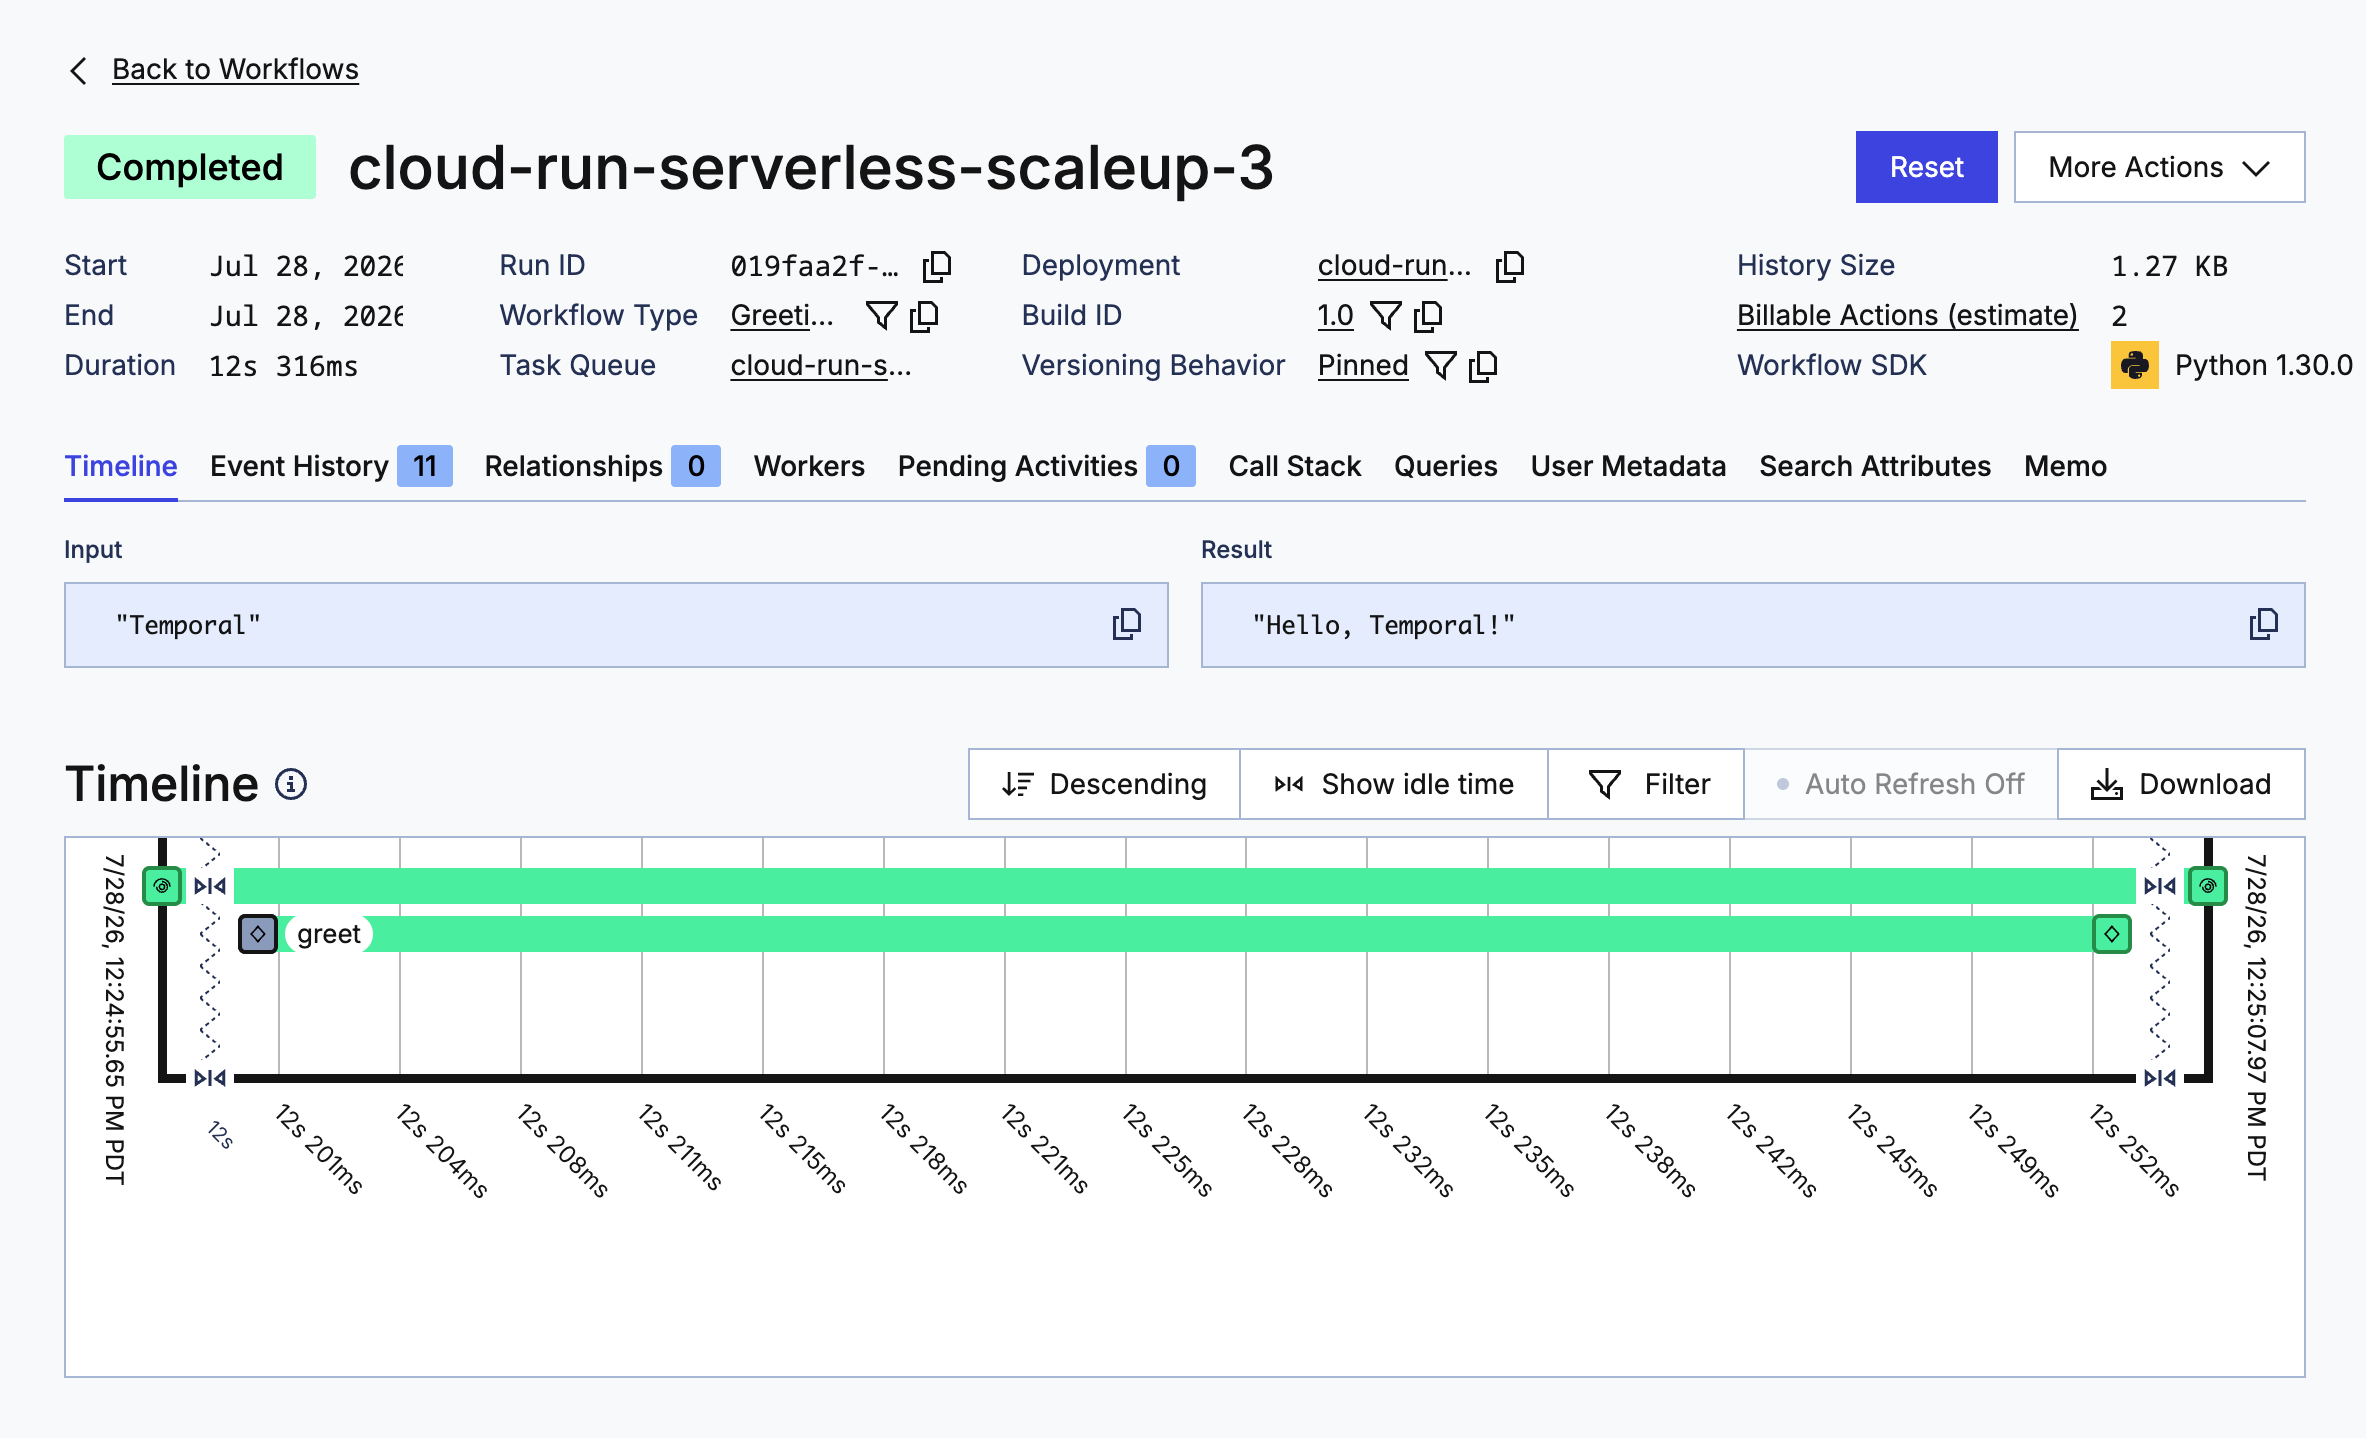Click the greet activity bar label

(329, 934)
